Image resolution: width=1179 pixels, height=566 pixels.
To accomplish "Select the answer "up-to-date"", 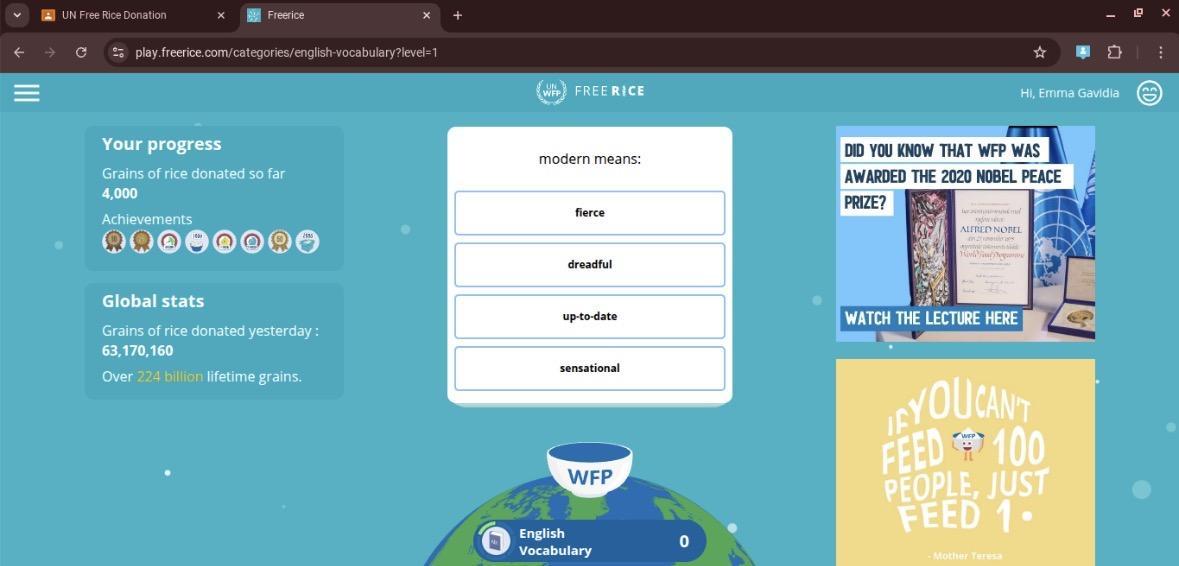I will (590, 316).
